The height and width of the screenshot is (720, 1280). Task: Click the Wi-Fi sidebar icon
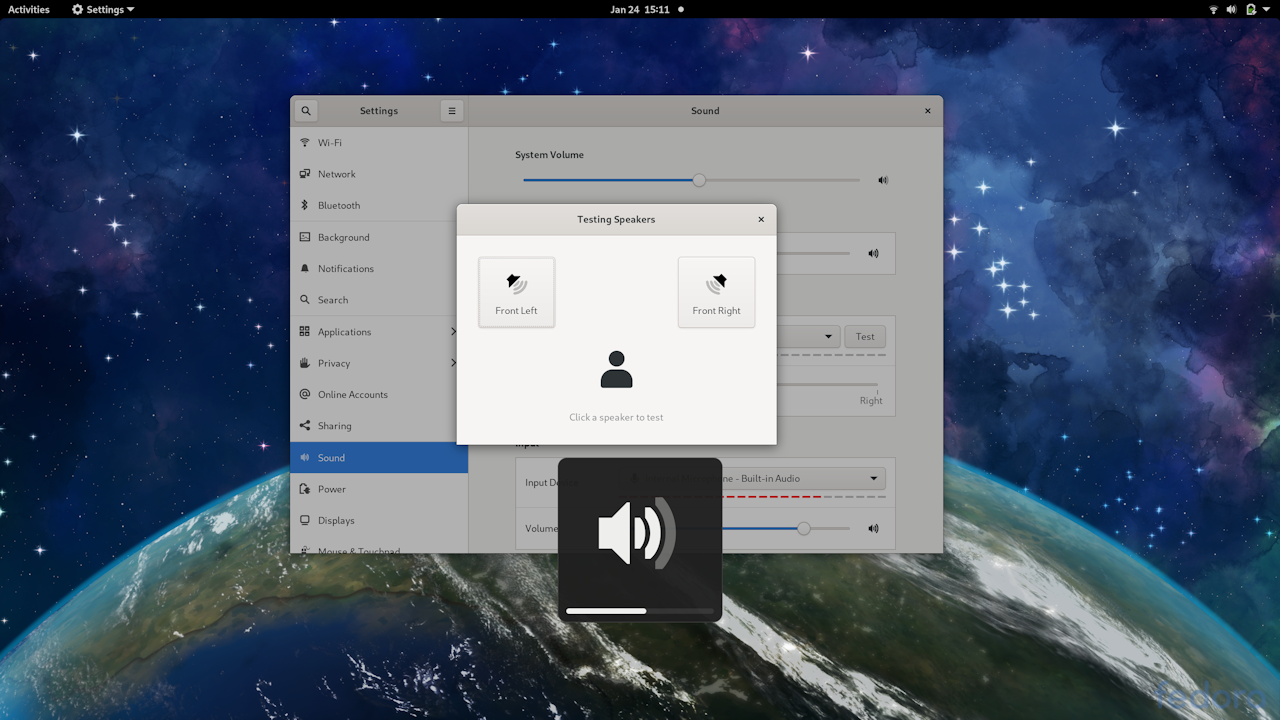pos(305,143)
